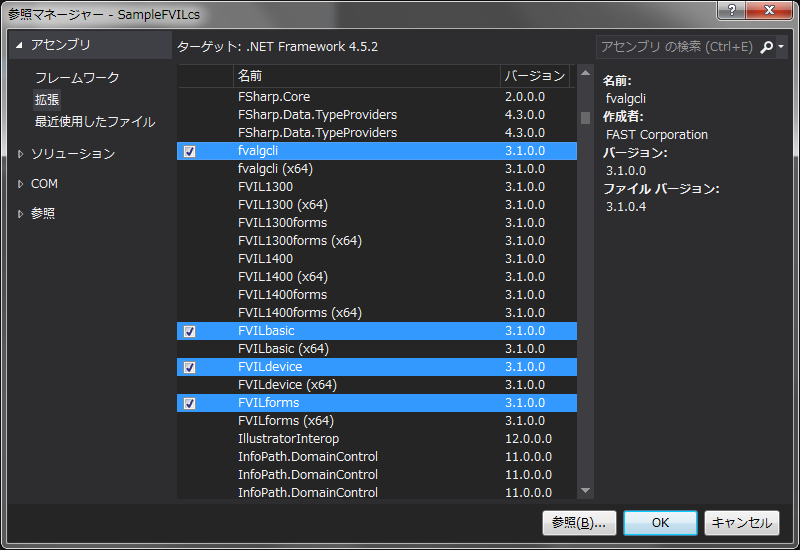Screen dimensions: 800x550
Task: Click file version 3.1.0.4 value
Action: click(x=626, y=207)
